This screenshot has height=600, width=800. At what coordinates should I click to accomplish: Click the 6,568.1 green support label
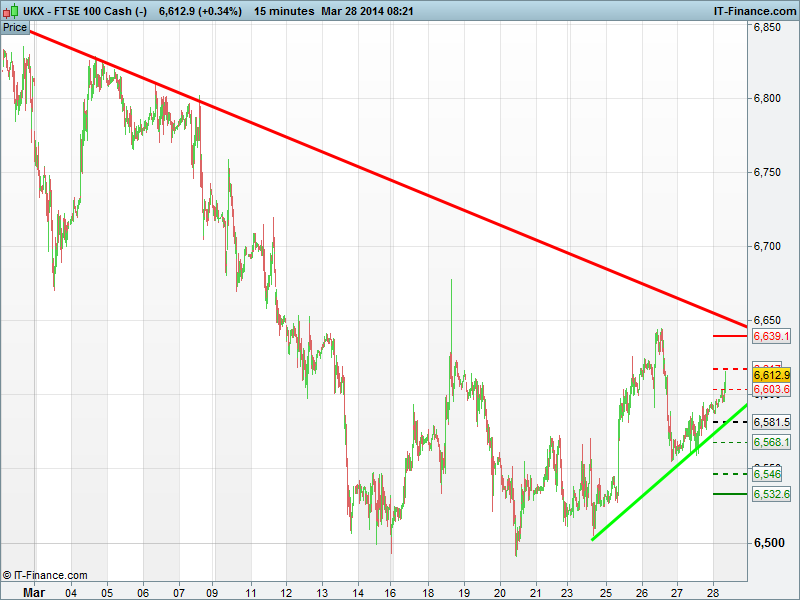pos(771,442)
